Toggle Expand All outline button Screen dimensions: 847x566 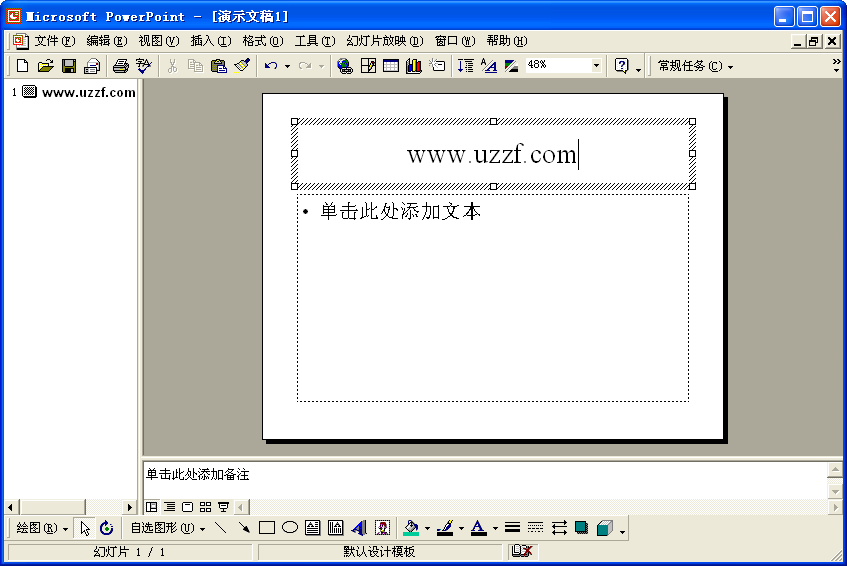coord(466,66)
